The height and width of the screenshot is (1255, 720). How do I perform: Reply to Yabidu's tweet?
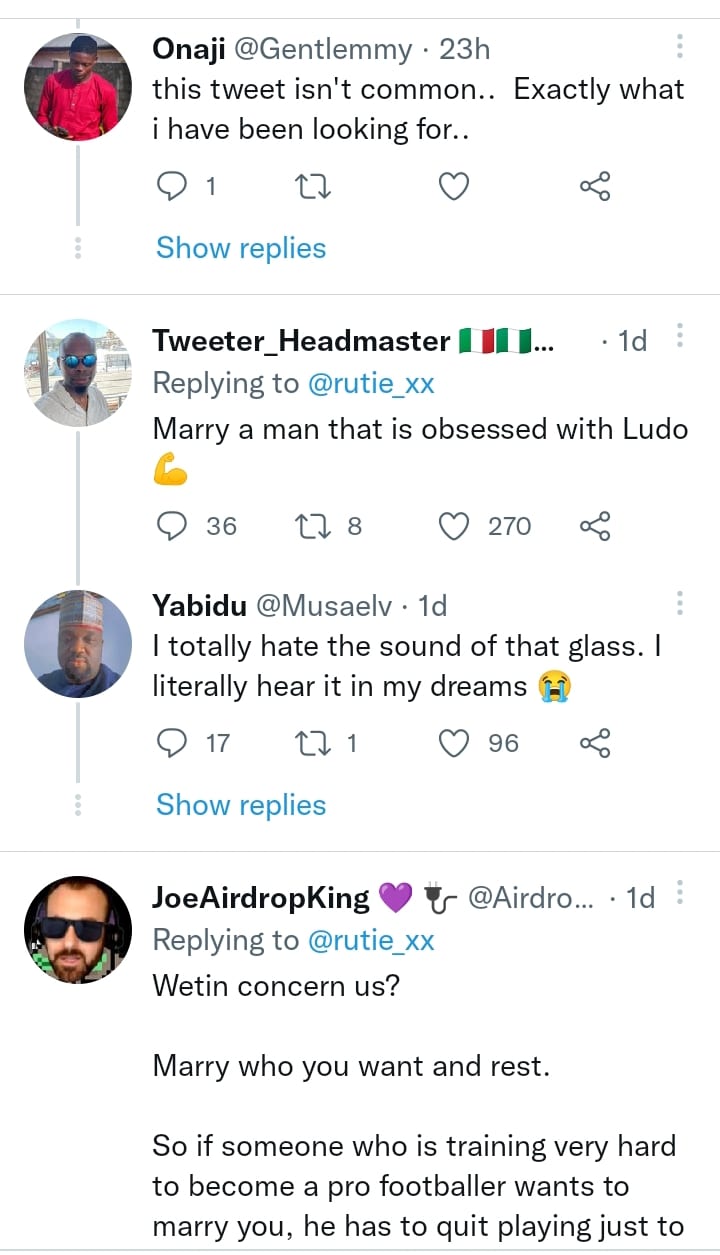[x=174, y=743]
